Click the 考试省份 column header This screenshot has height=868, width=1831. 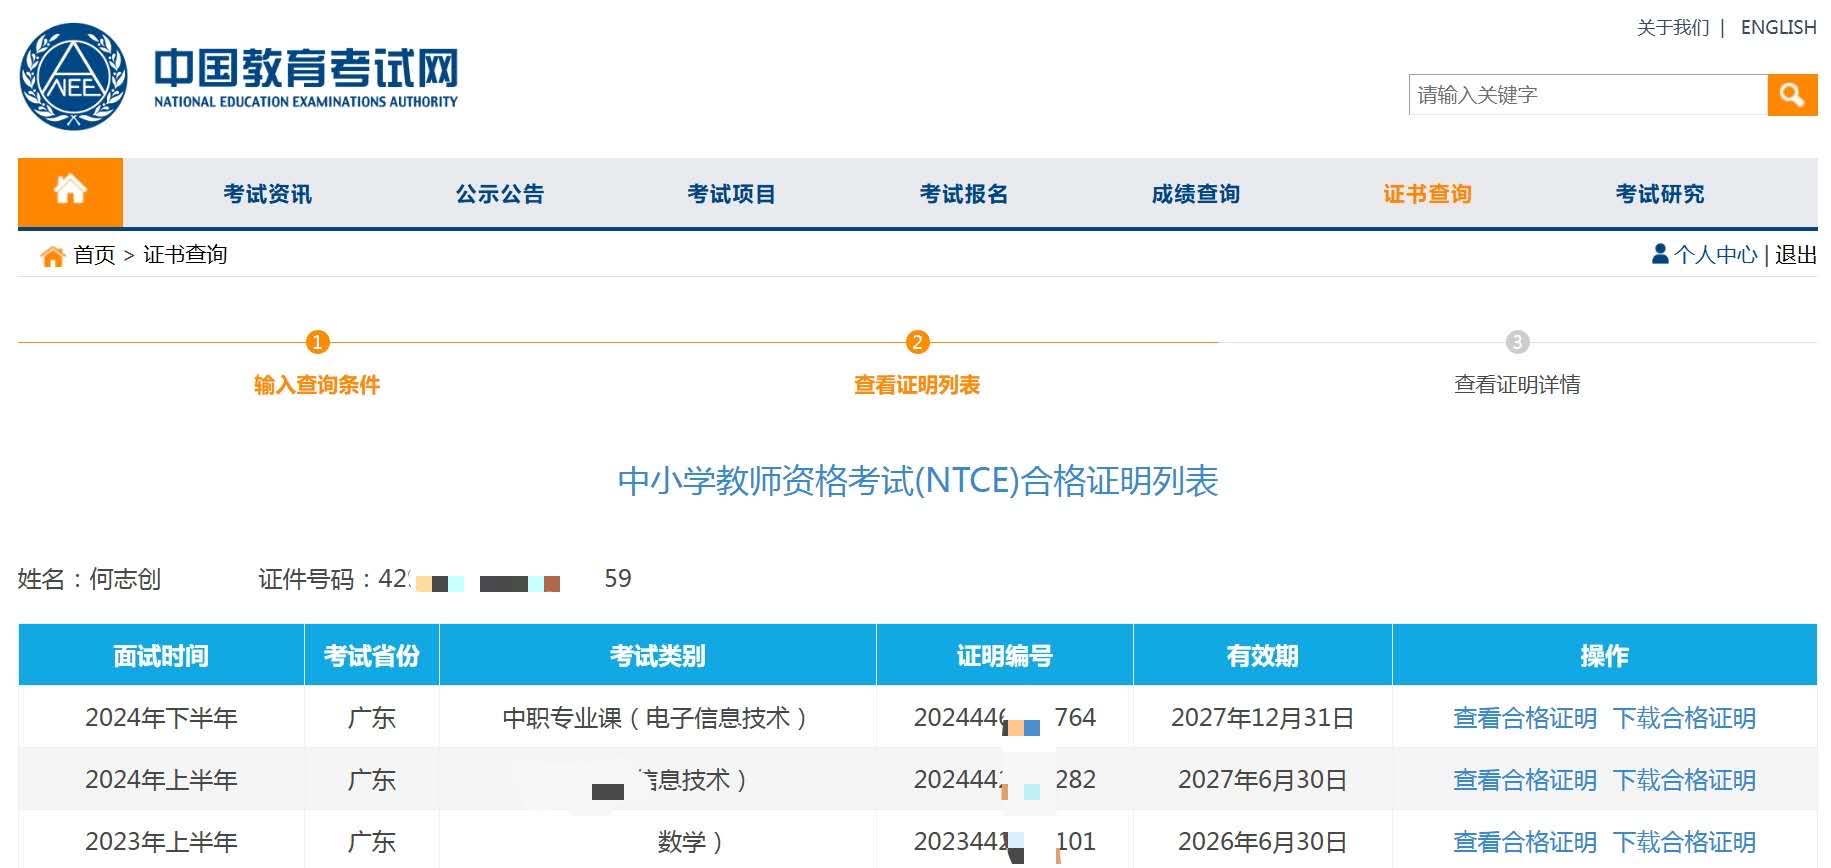click(x=372, y=656)
